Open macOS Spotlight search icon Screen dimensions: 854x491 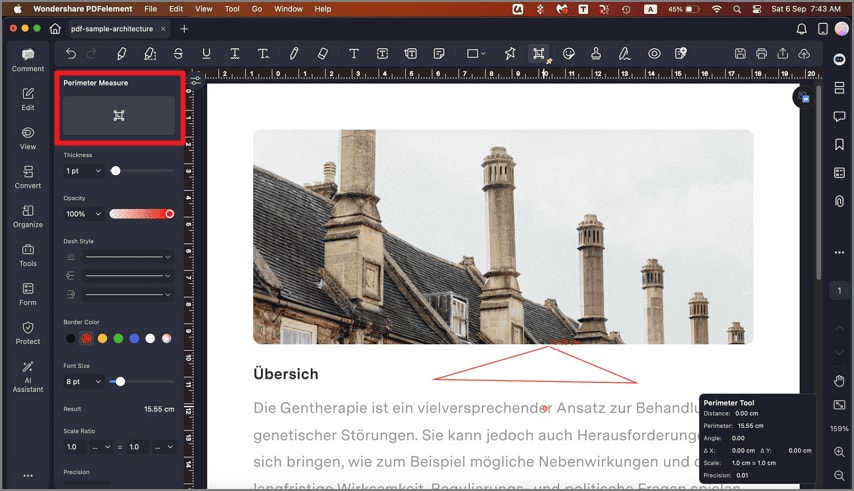(x=737, y=9)
